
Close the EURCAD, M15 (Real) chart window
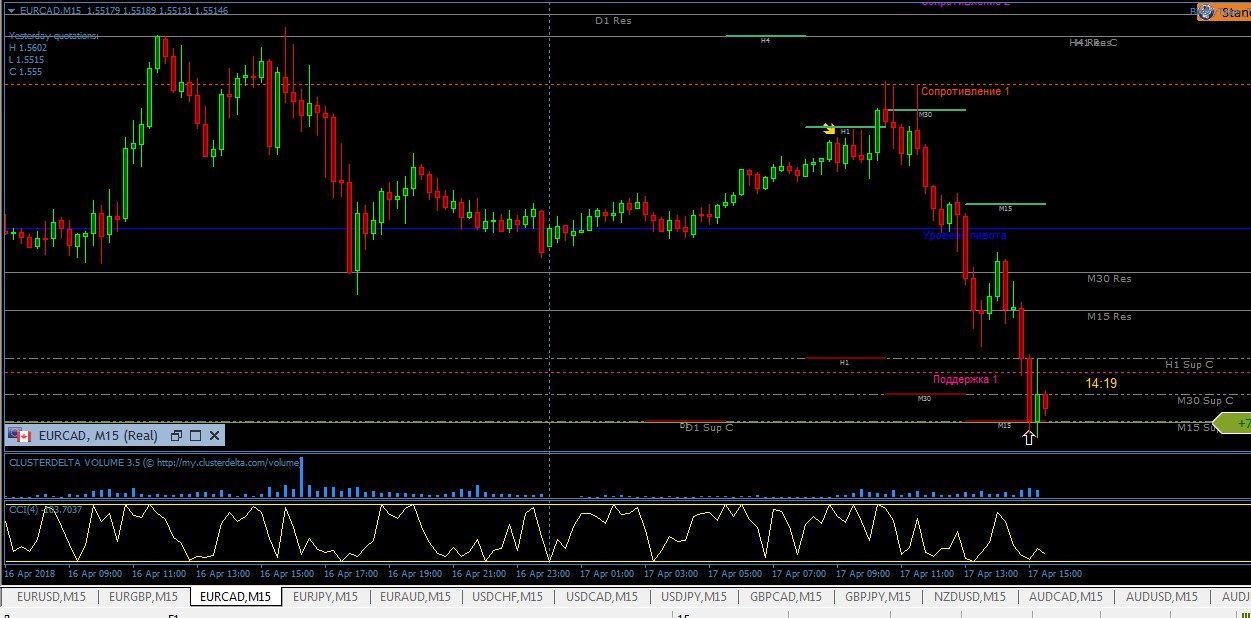(x=214, y=436)
